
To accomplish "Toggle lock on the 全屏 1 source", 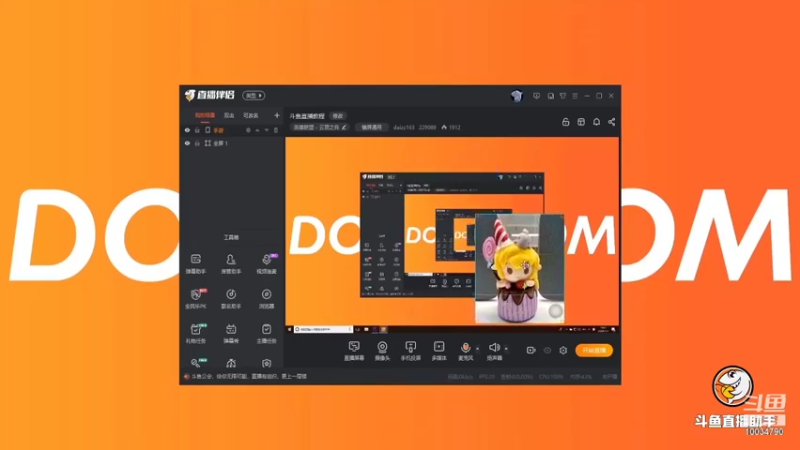I will pos(197,143).
